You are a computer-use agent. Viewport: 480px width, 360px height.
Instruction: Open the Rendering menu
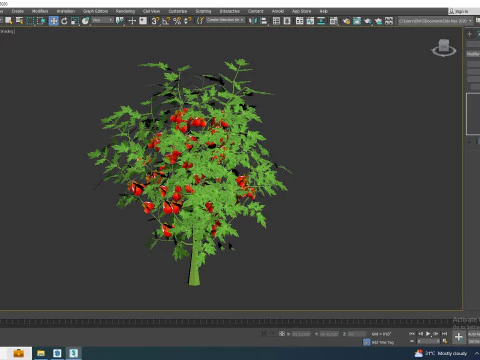pos(125,11)
